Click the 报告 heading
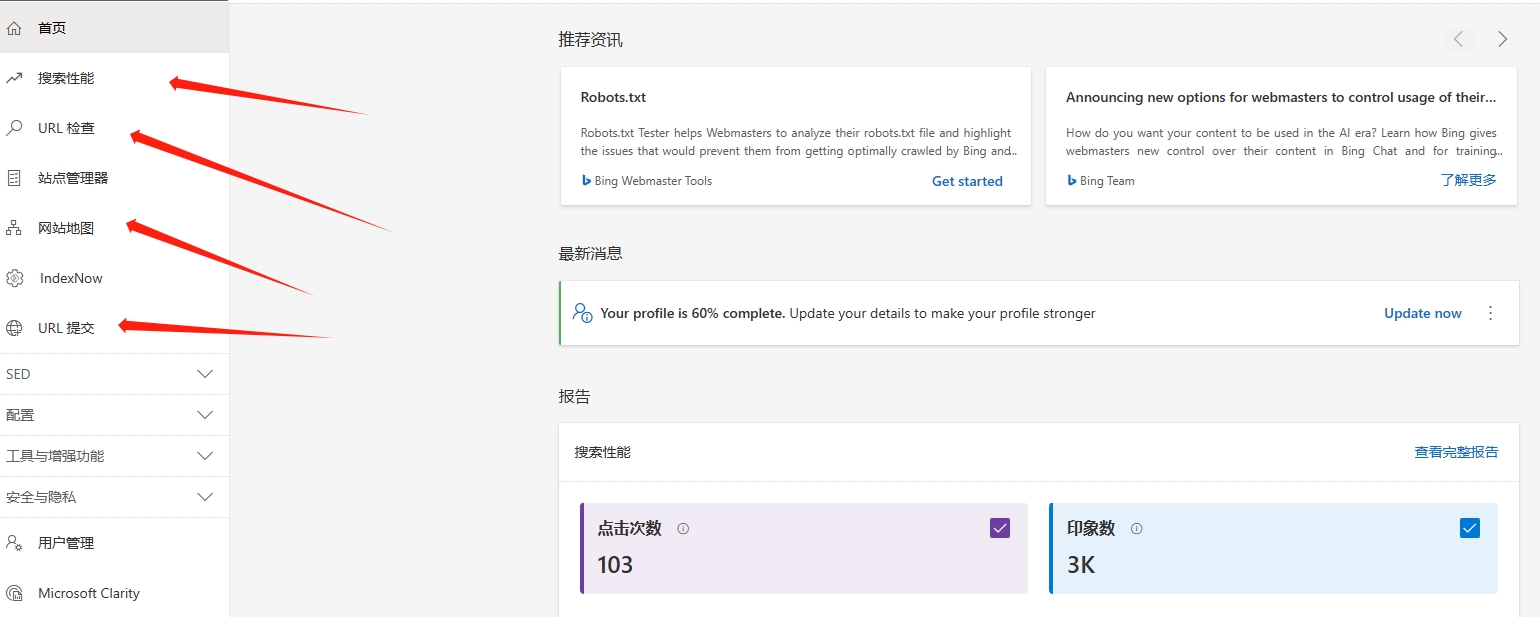Viewport: 1540px width, 617px height. (574, 397)
